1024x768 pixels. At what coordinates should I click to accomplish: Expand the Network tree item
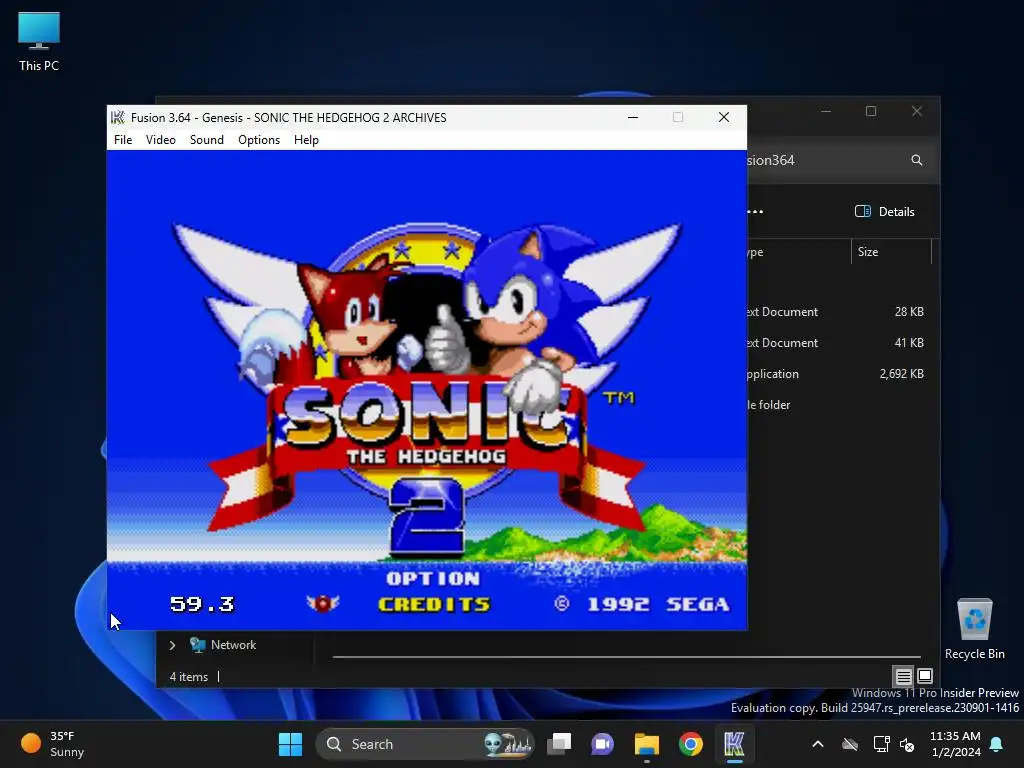172,645
